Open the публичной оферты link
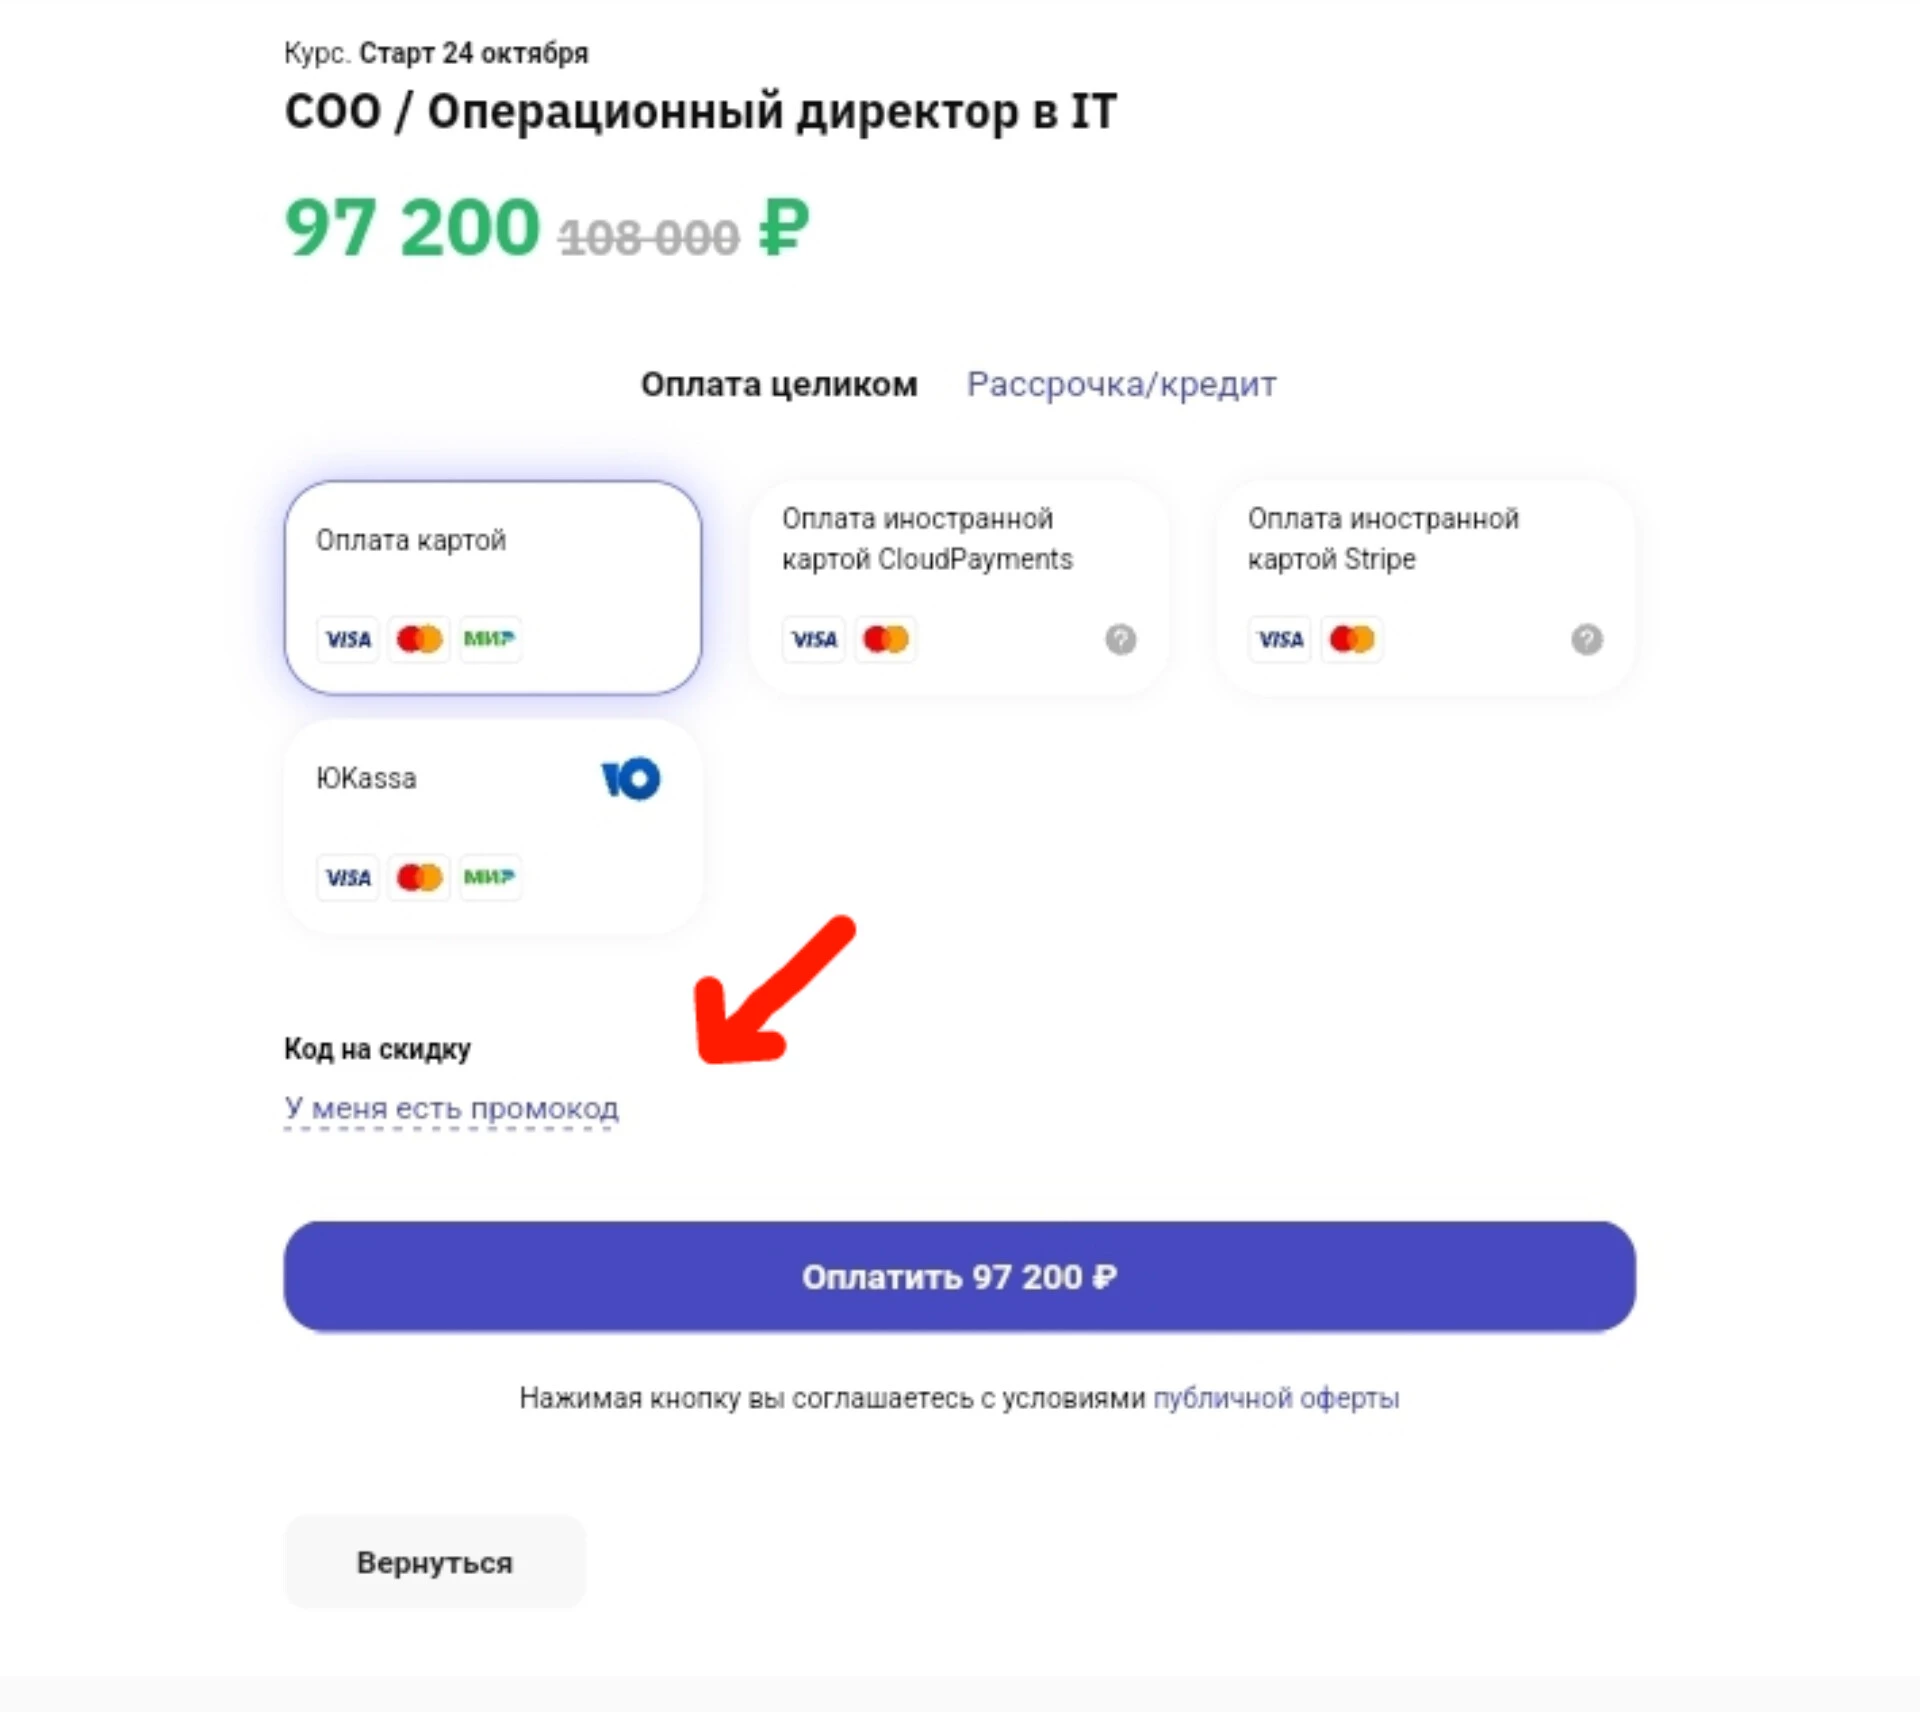1920x1712 pixels. [1276, 1398]
